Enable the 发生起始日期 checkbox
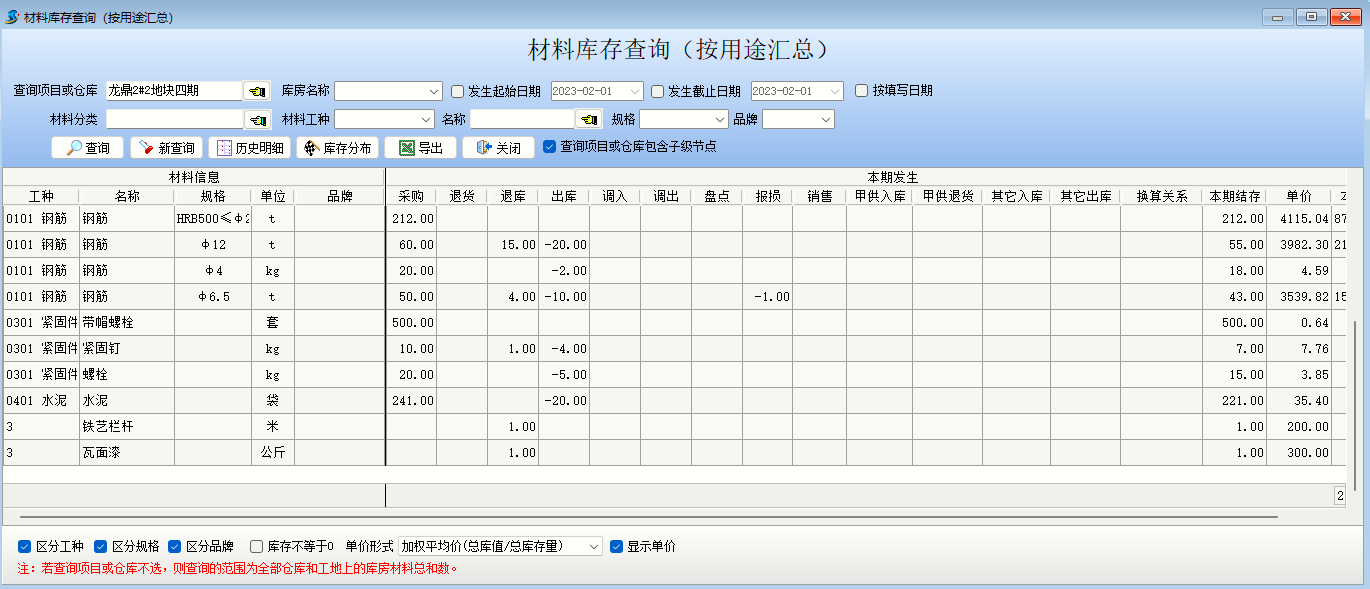This screenshot has height=589, width=1370. [458, 91]
